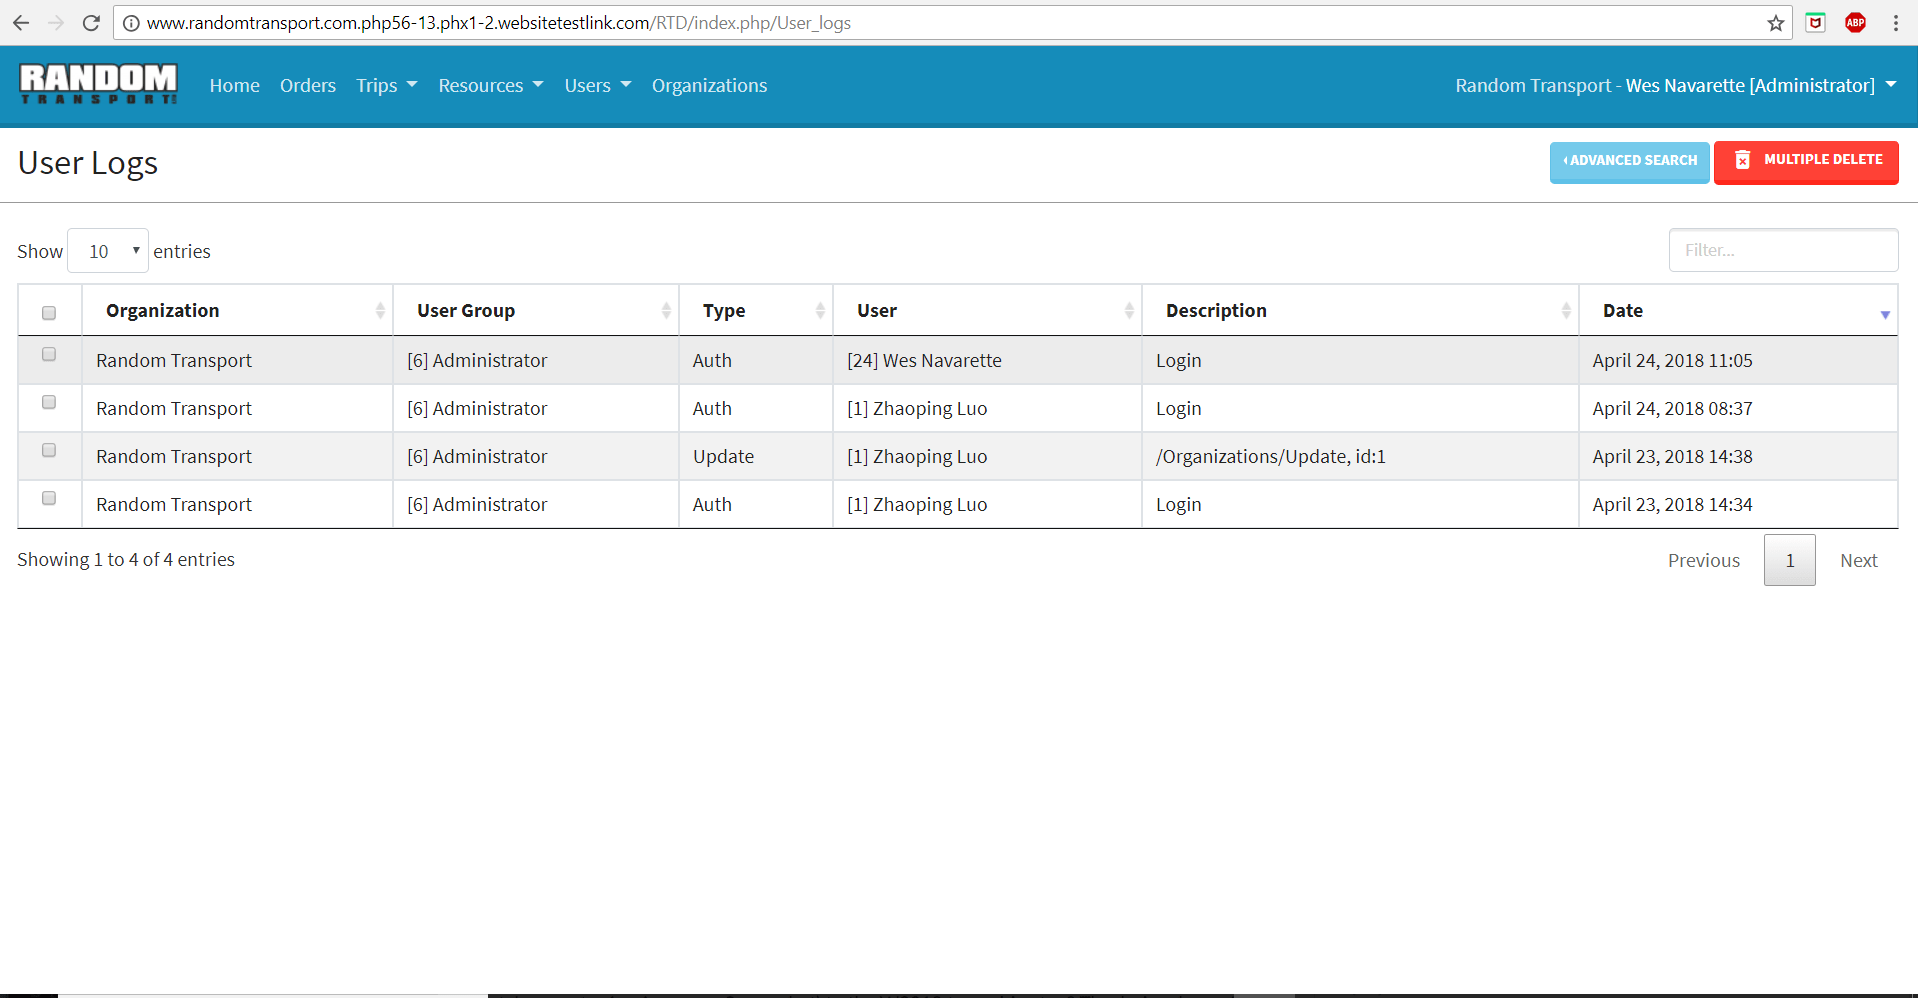
Task: Check the Wes Navarette log row checkbox
Action: (x=49, y=355)
